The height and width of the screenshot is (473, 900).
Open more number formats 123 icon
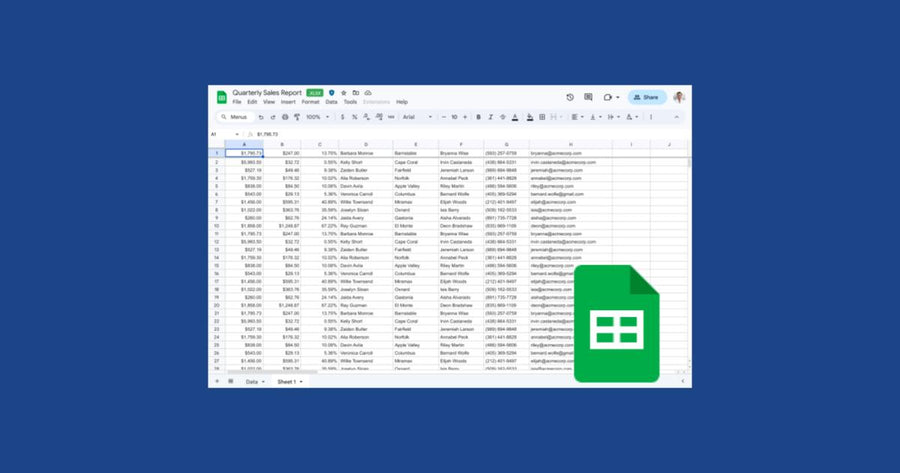(x=391, y=117)
